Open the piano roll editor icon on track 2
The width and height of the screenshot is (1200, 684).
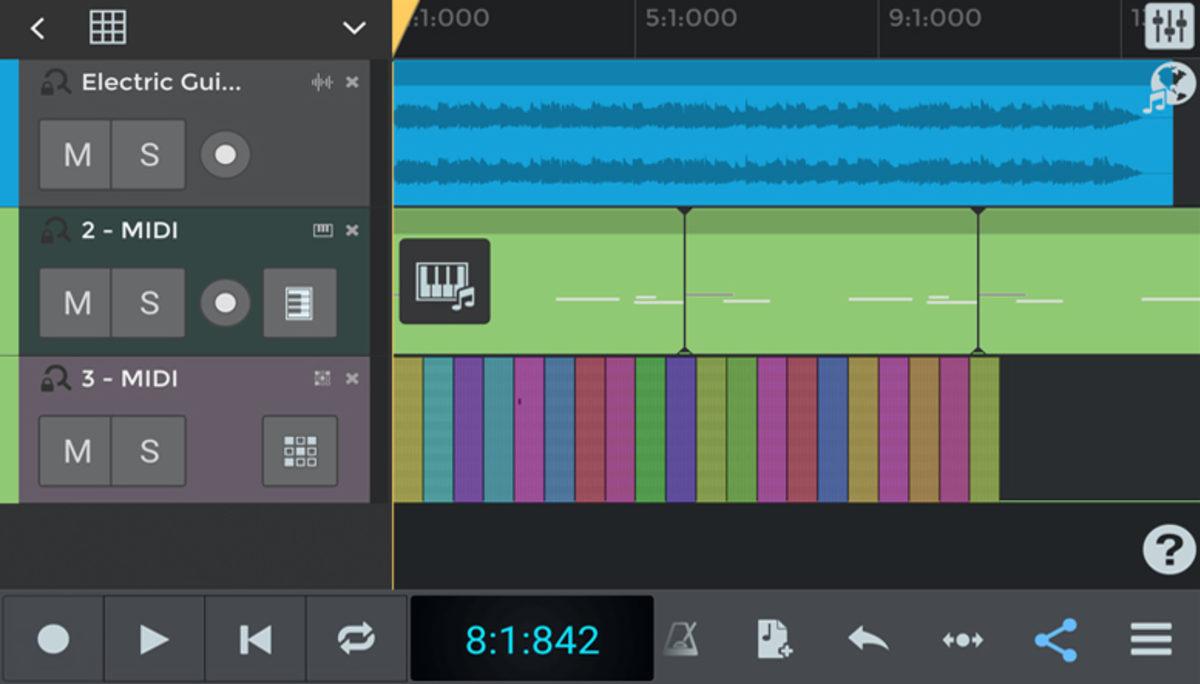coord(299,303)
